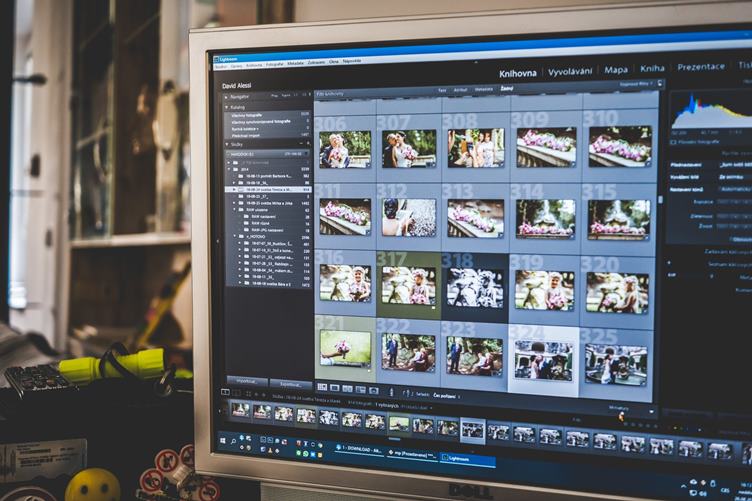This screenshot has height=501, width=752.
Task: Expand the Navigátor panel
Action: (x=226, y=97)
